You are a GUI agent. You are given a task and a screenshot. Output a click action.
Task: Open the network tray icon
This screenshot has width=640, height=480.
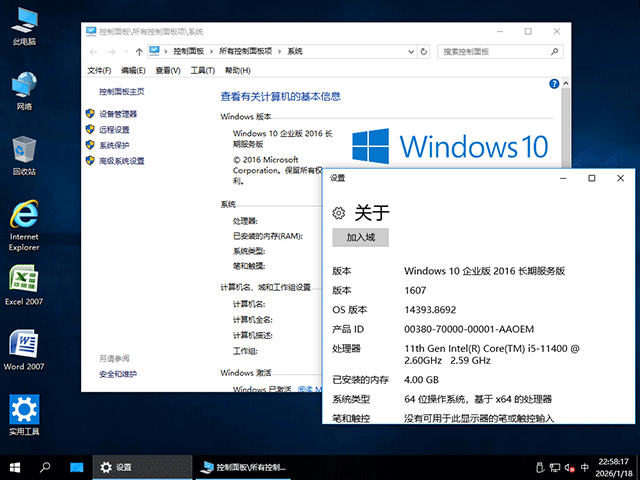click(x=555, y=467)
